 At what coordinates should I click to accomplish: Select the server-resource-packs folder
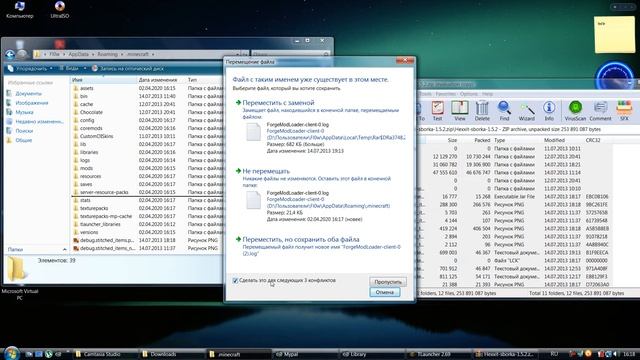coord(104,192)
